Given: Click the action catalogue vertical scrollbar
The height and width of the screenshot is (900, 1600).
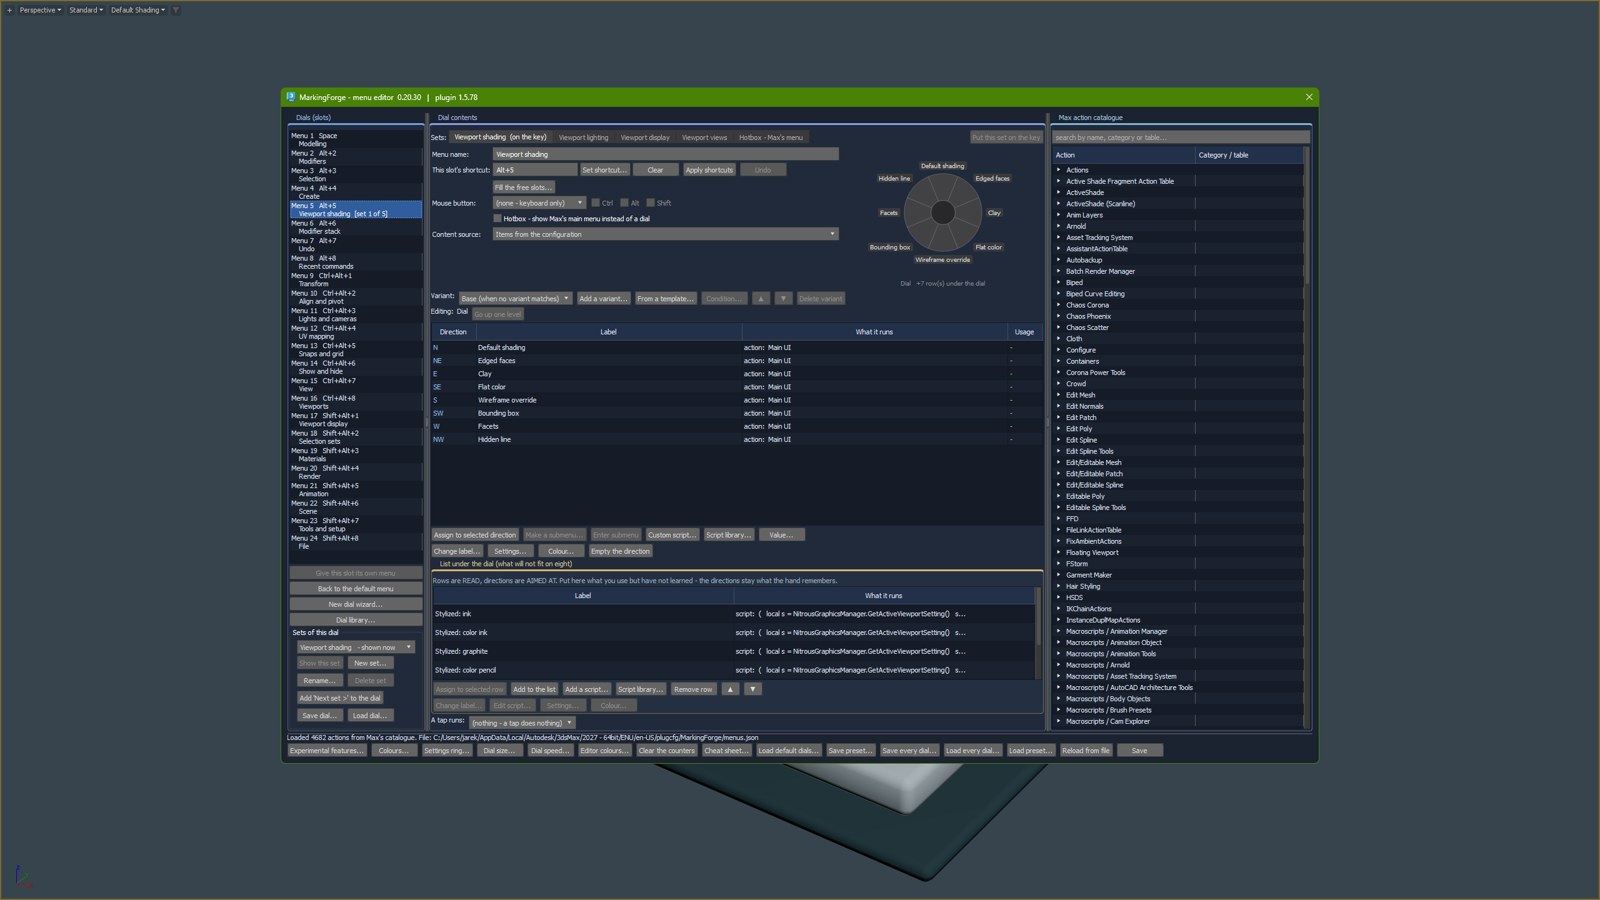Looking at the screenshot, I should coord(1306,215).
